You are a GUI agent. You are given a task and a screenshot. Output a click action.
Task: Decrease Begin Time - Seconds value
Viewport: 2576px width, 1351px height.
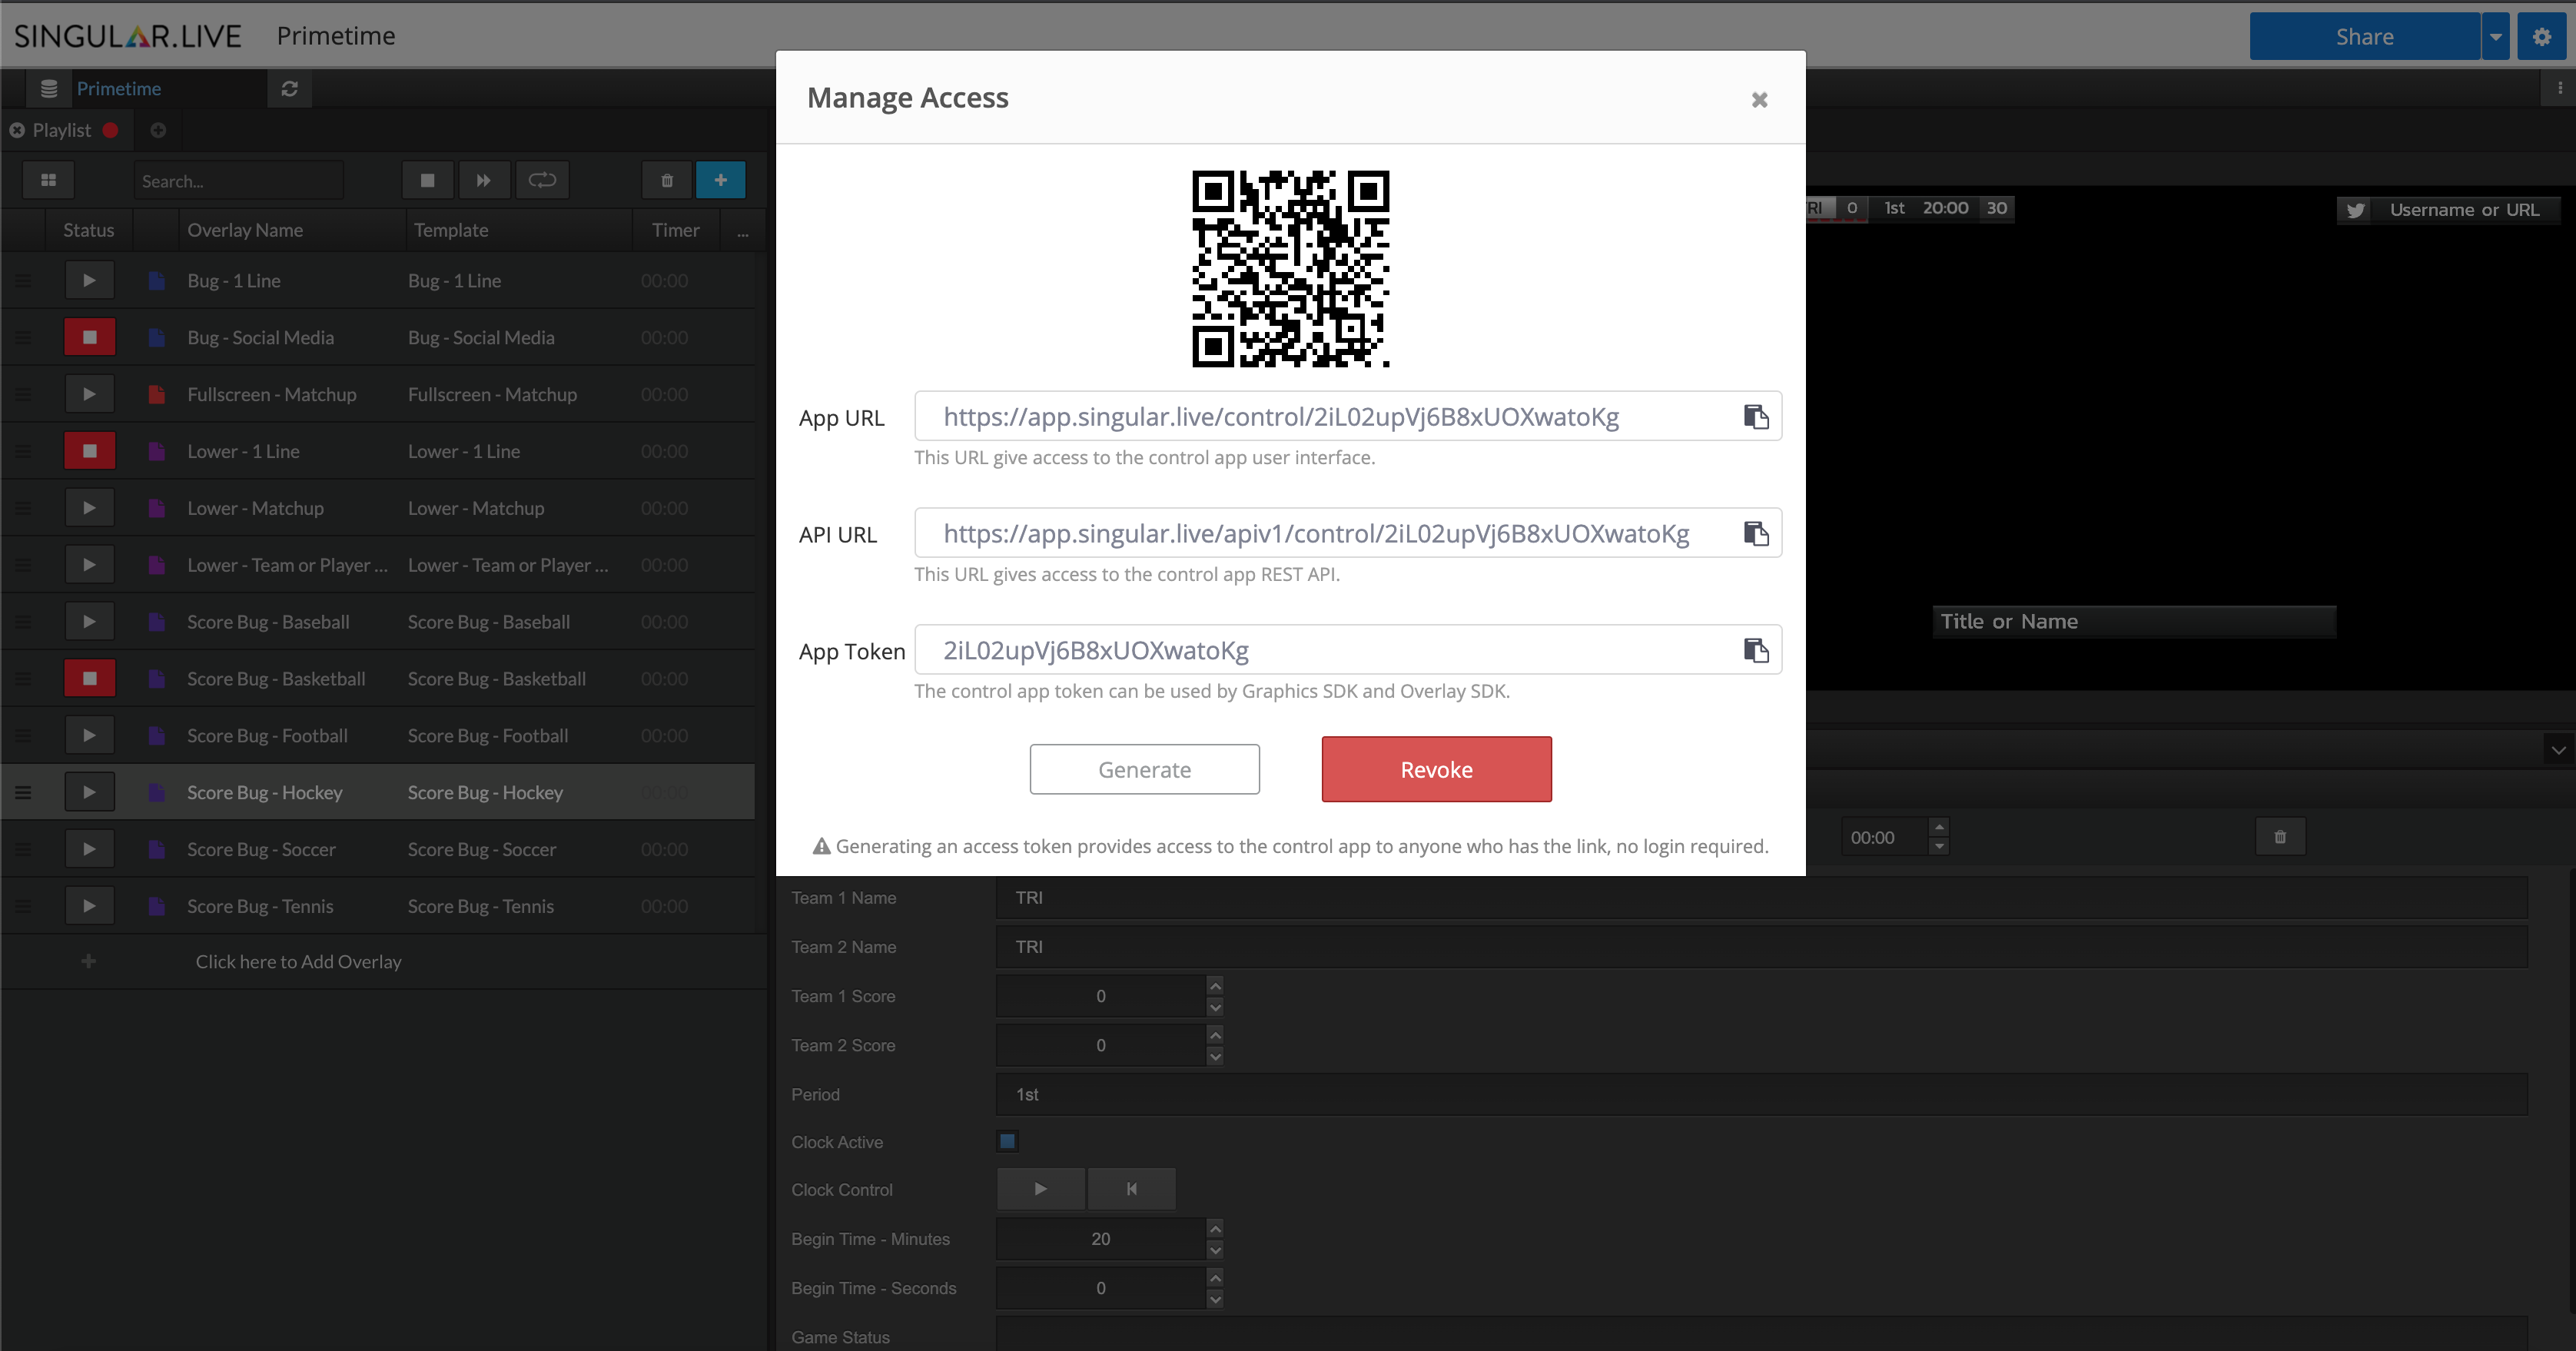(x=1215, y=1299)
